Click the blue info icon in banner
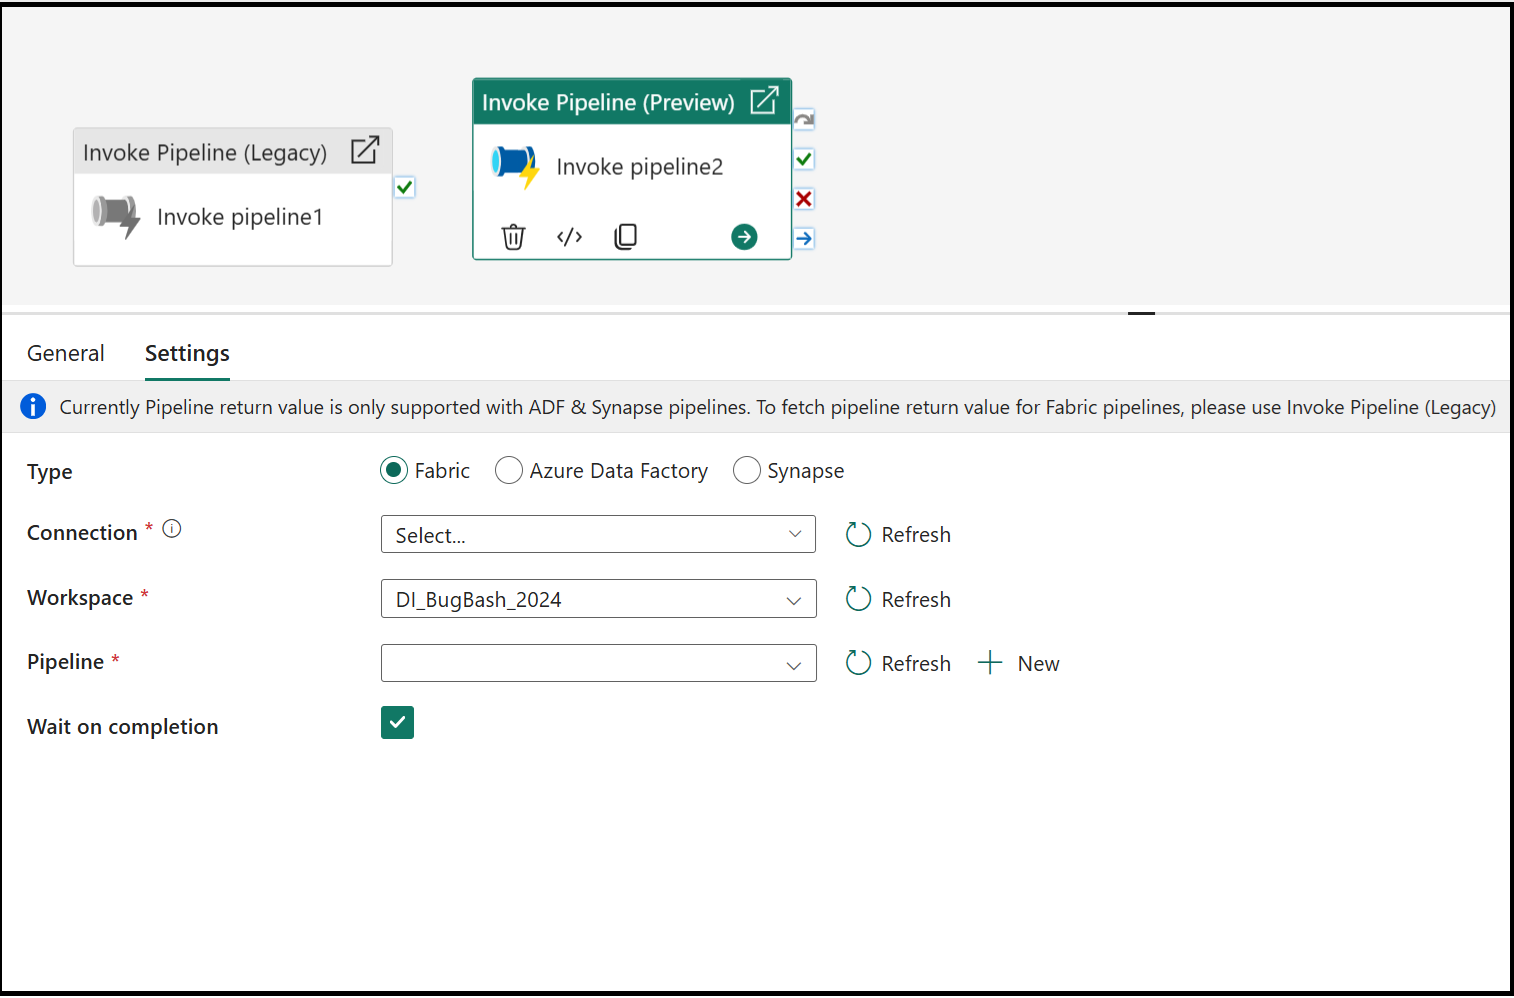 click(33, 406)
